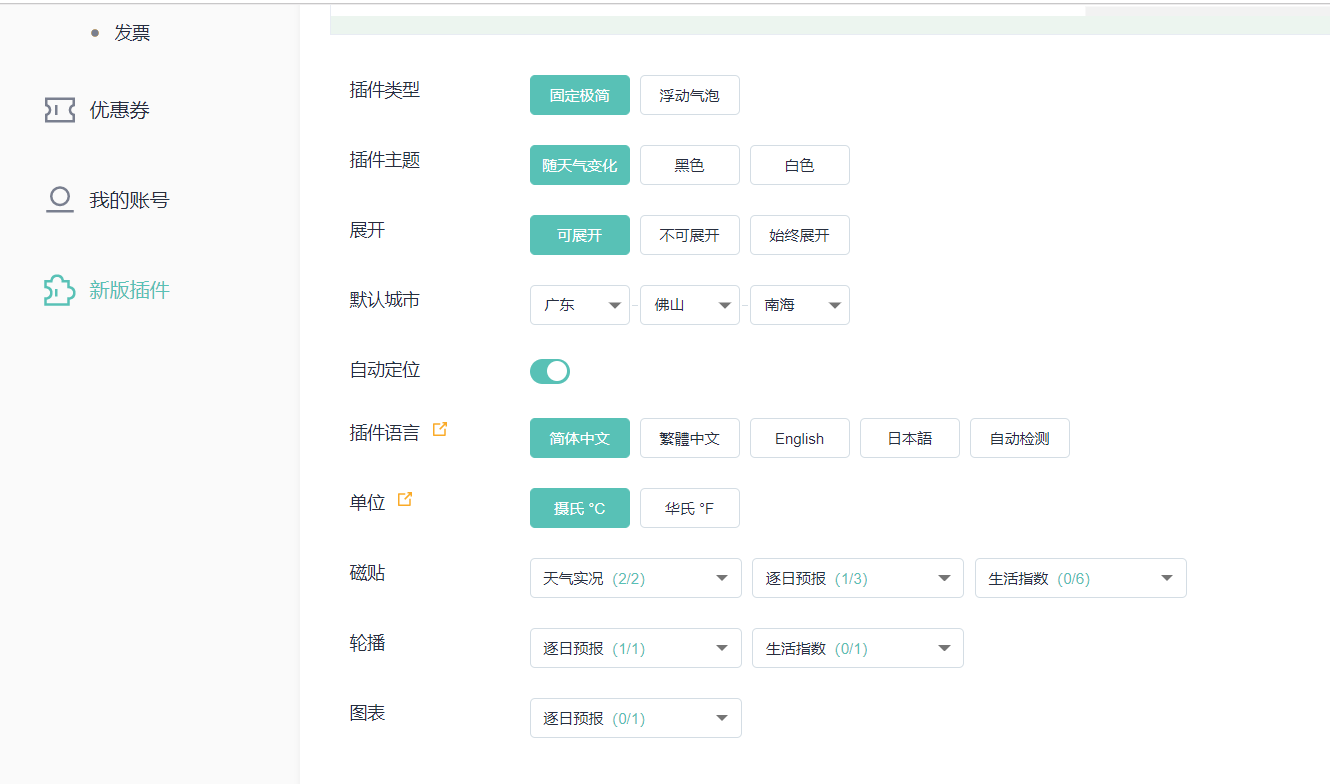Toggle the 自动定位 switch
Screen dimensions: 1330x784
click(550, 372)
